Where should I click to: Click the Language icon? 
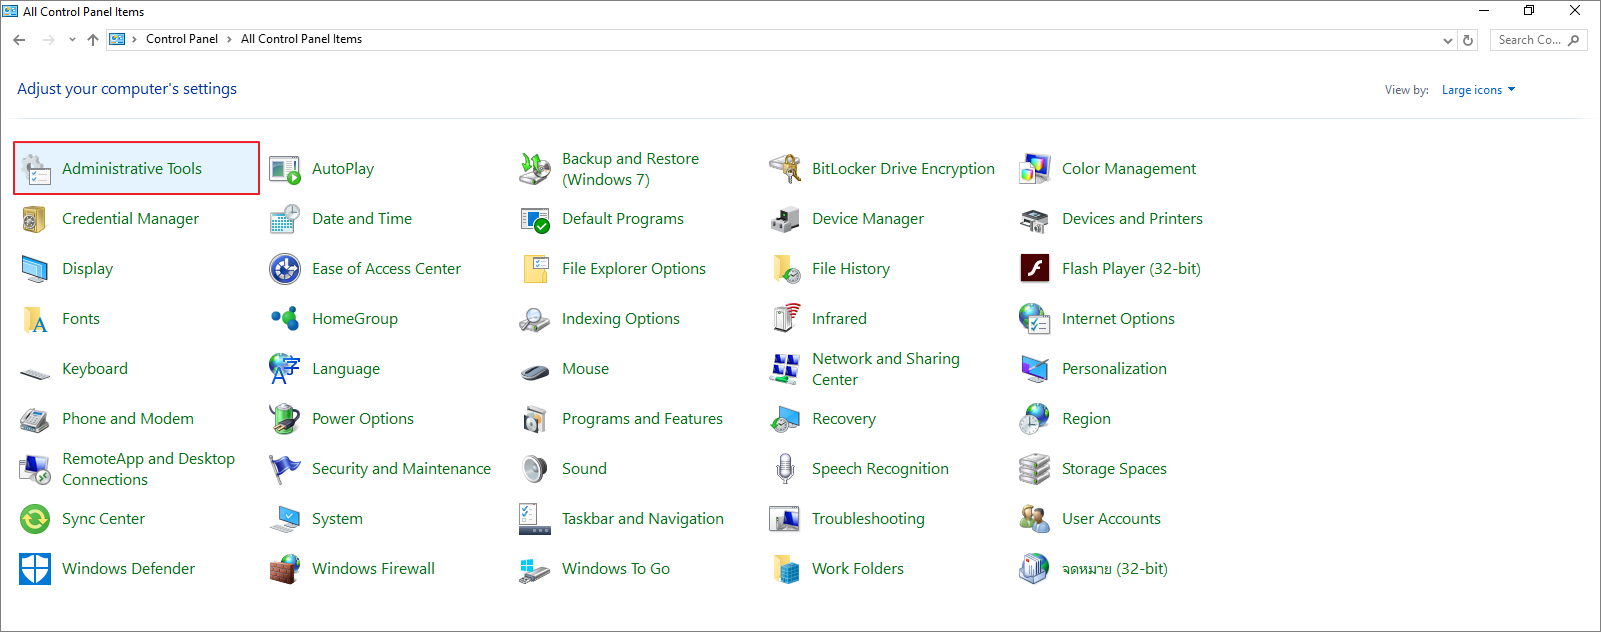[285, 369]
